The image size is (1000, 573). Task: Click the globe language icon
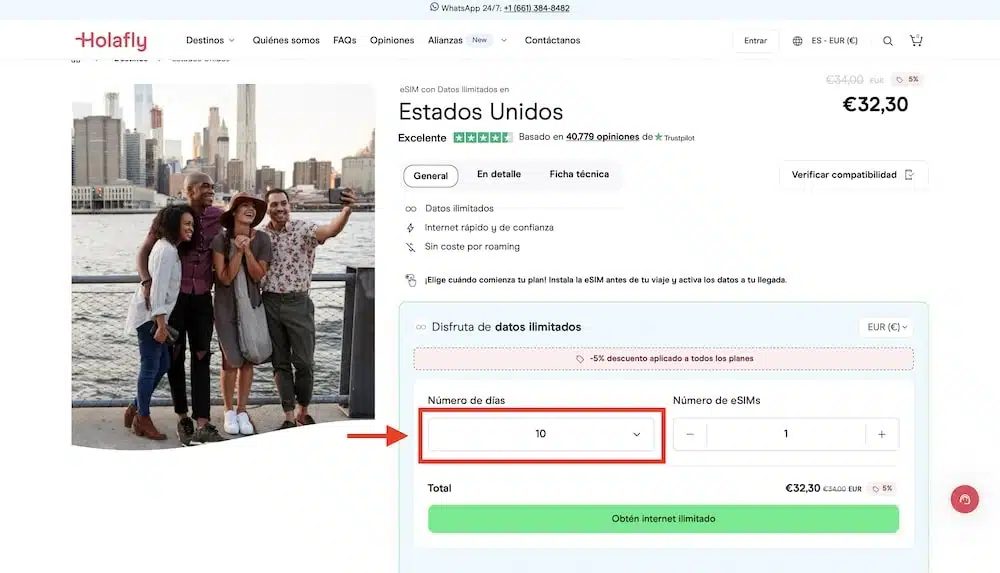pyautogui.click(x=797, y=41)
